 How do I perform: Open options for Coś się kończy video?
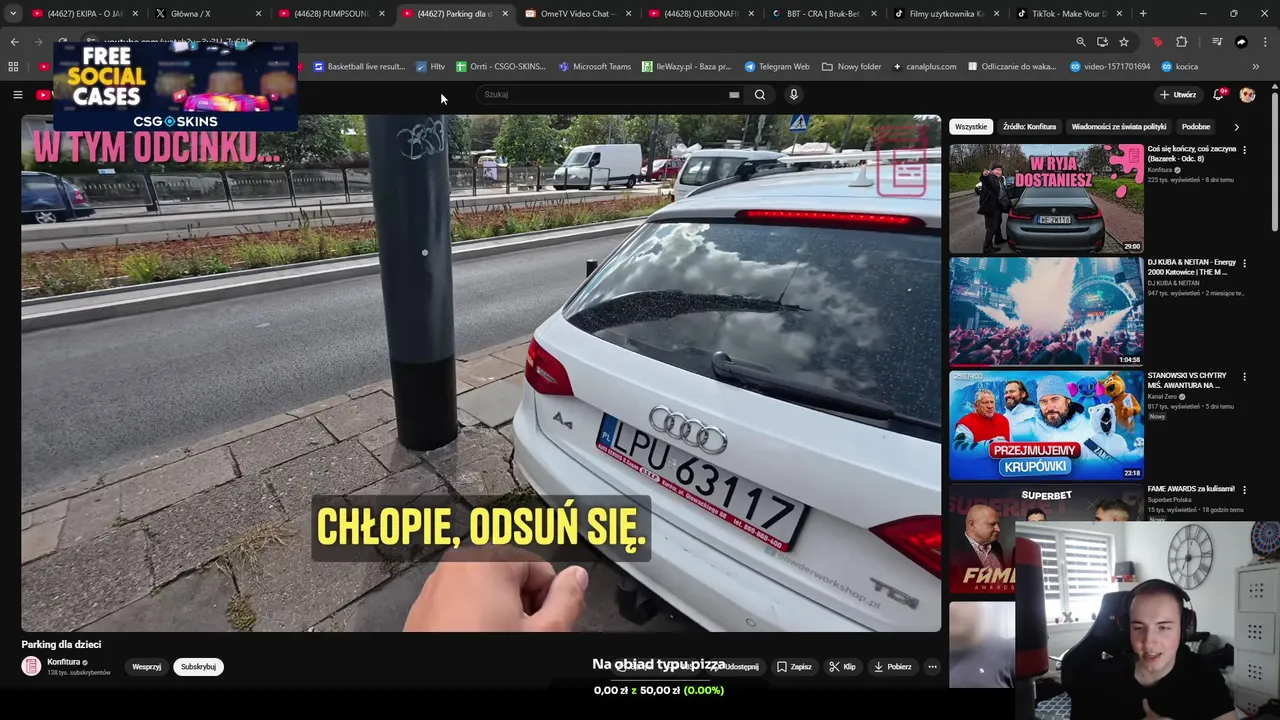1244,150
